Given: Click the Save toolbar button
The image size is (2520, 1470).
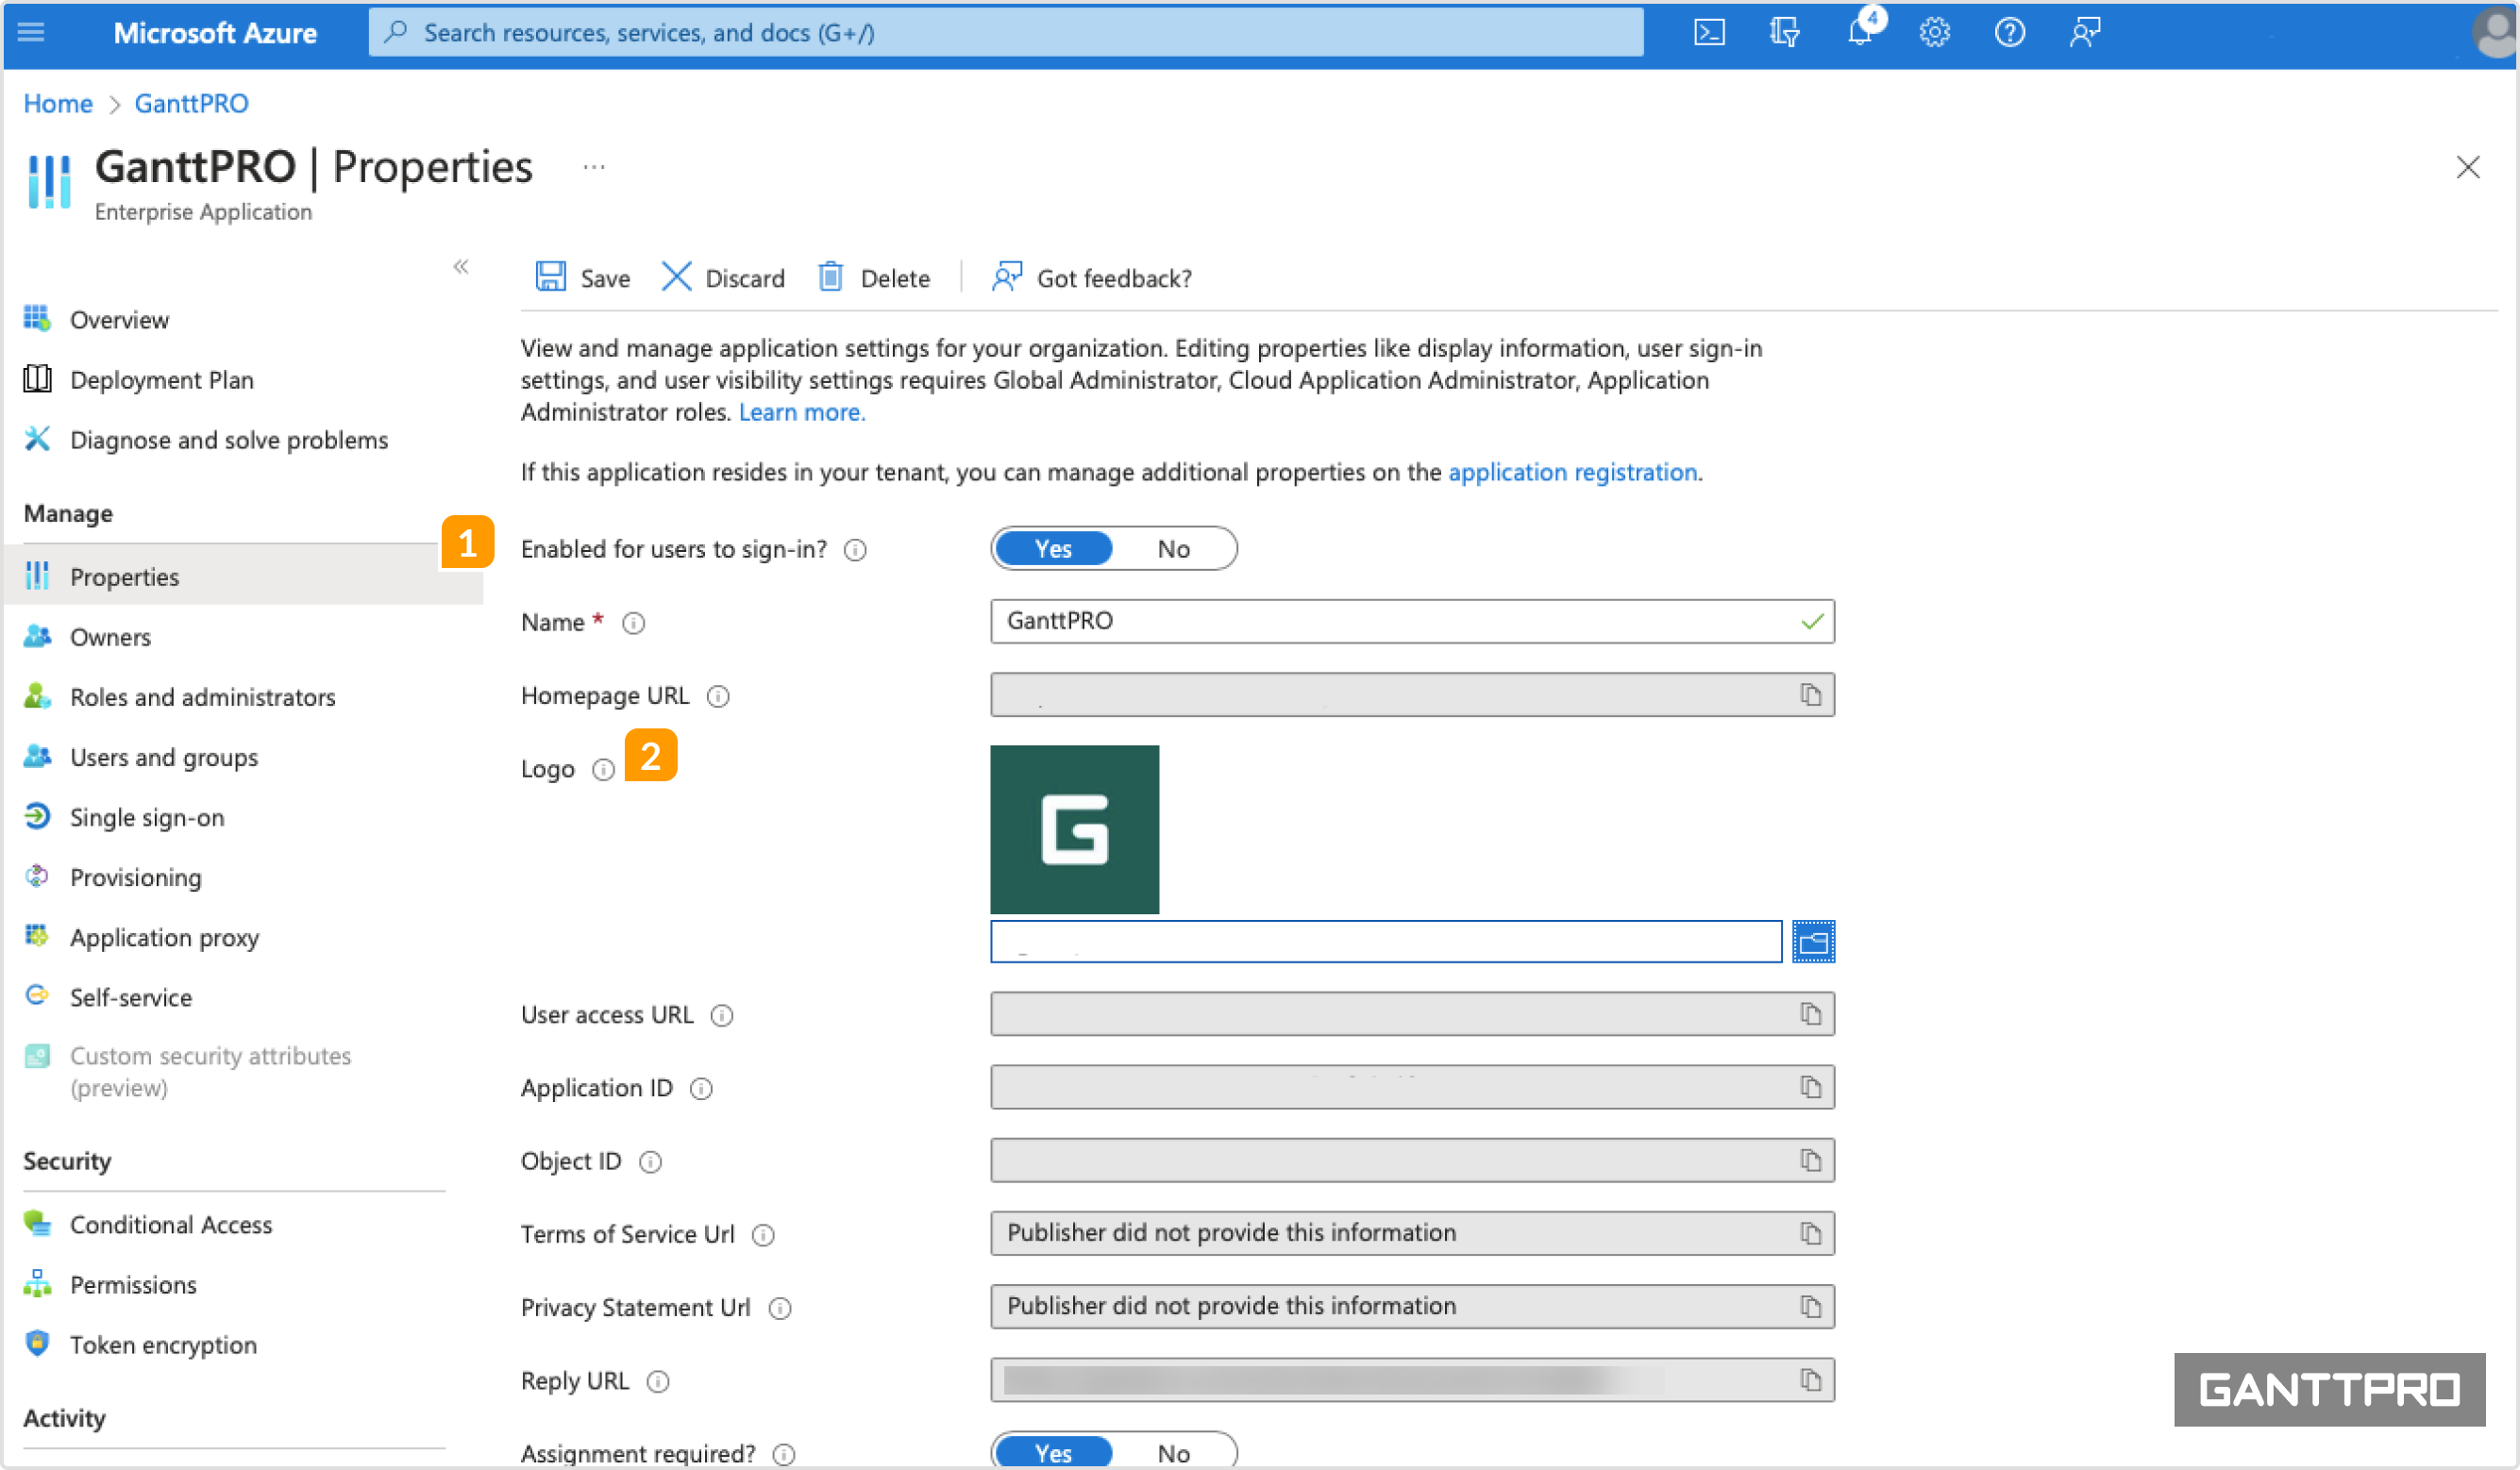Looking at the screenshot, I should coord(583,277).
